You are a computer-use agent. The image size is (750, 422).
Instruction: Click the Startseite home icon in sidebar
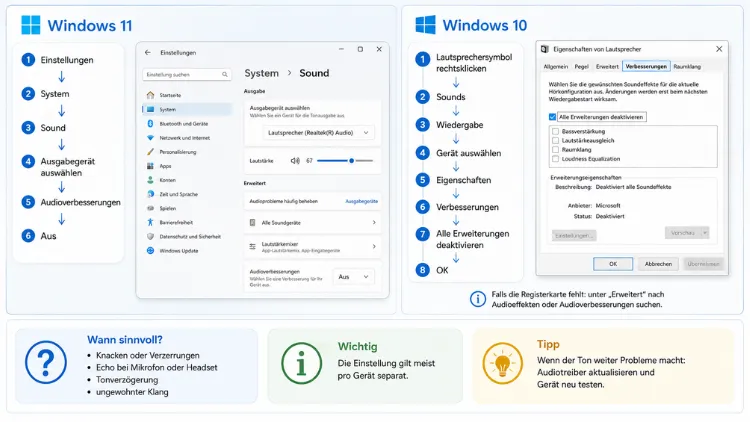tap(150, 95)
